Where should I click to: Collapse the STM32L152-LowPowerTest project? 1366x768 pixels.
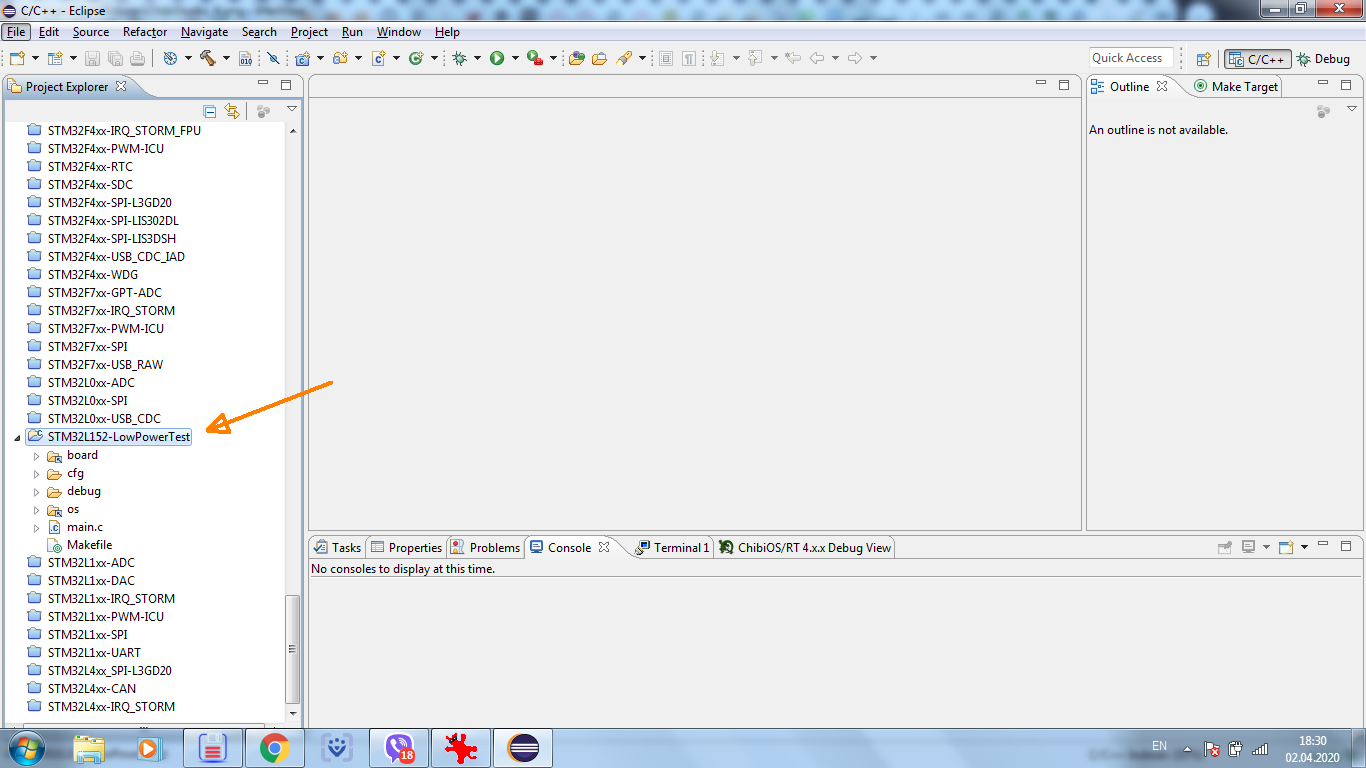pos(17,438)
